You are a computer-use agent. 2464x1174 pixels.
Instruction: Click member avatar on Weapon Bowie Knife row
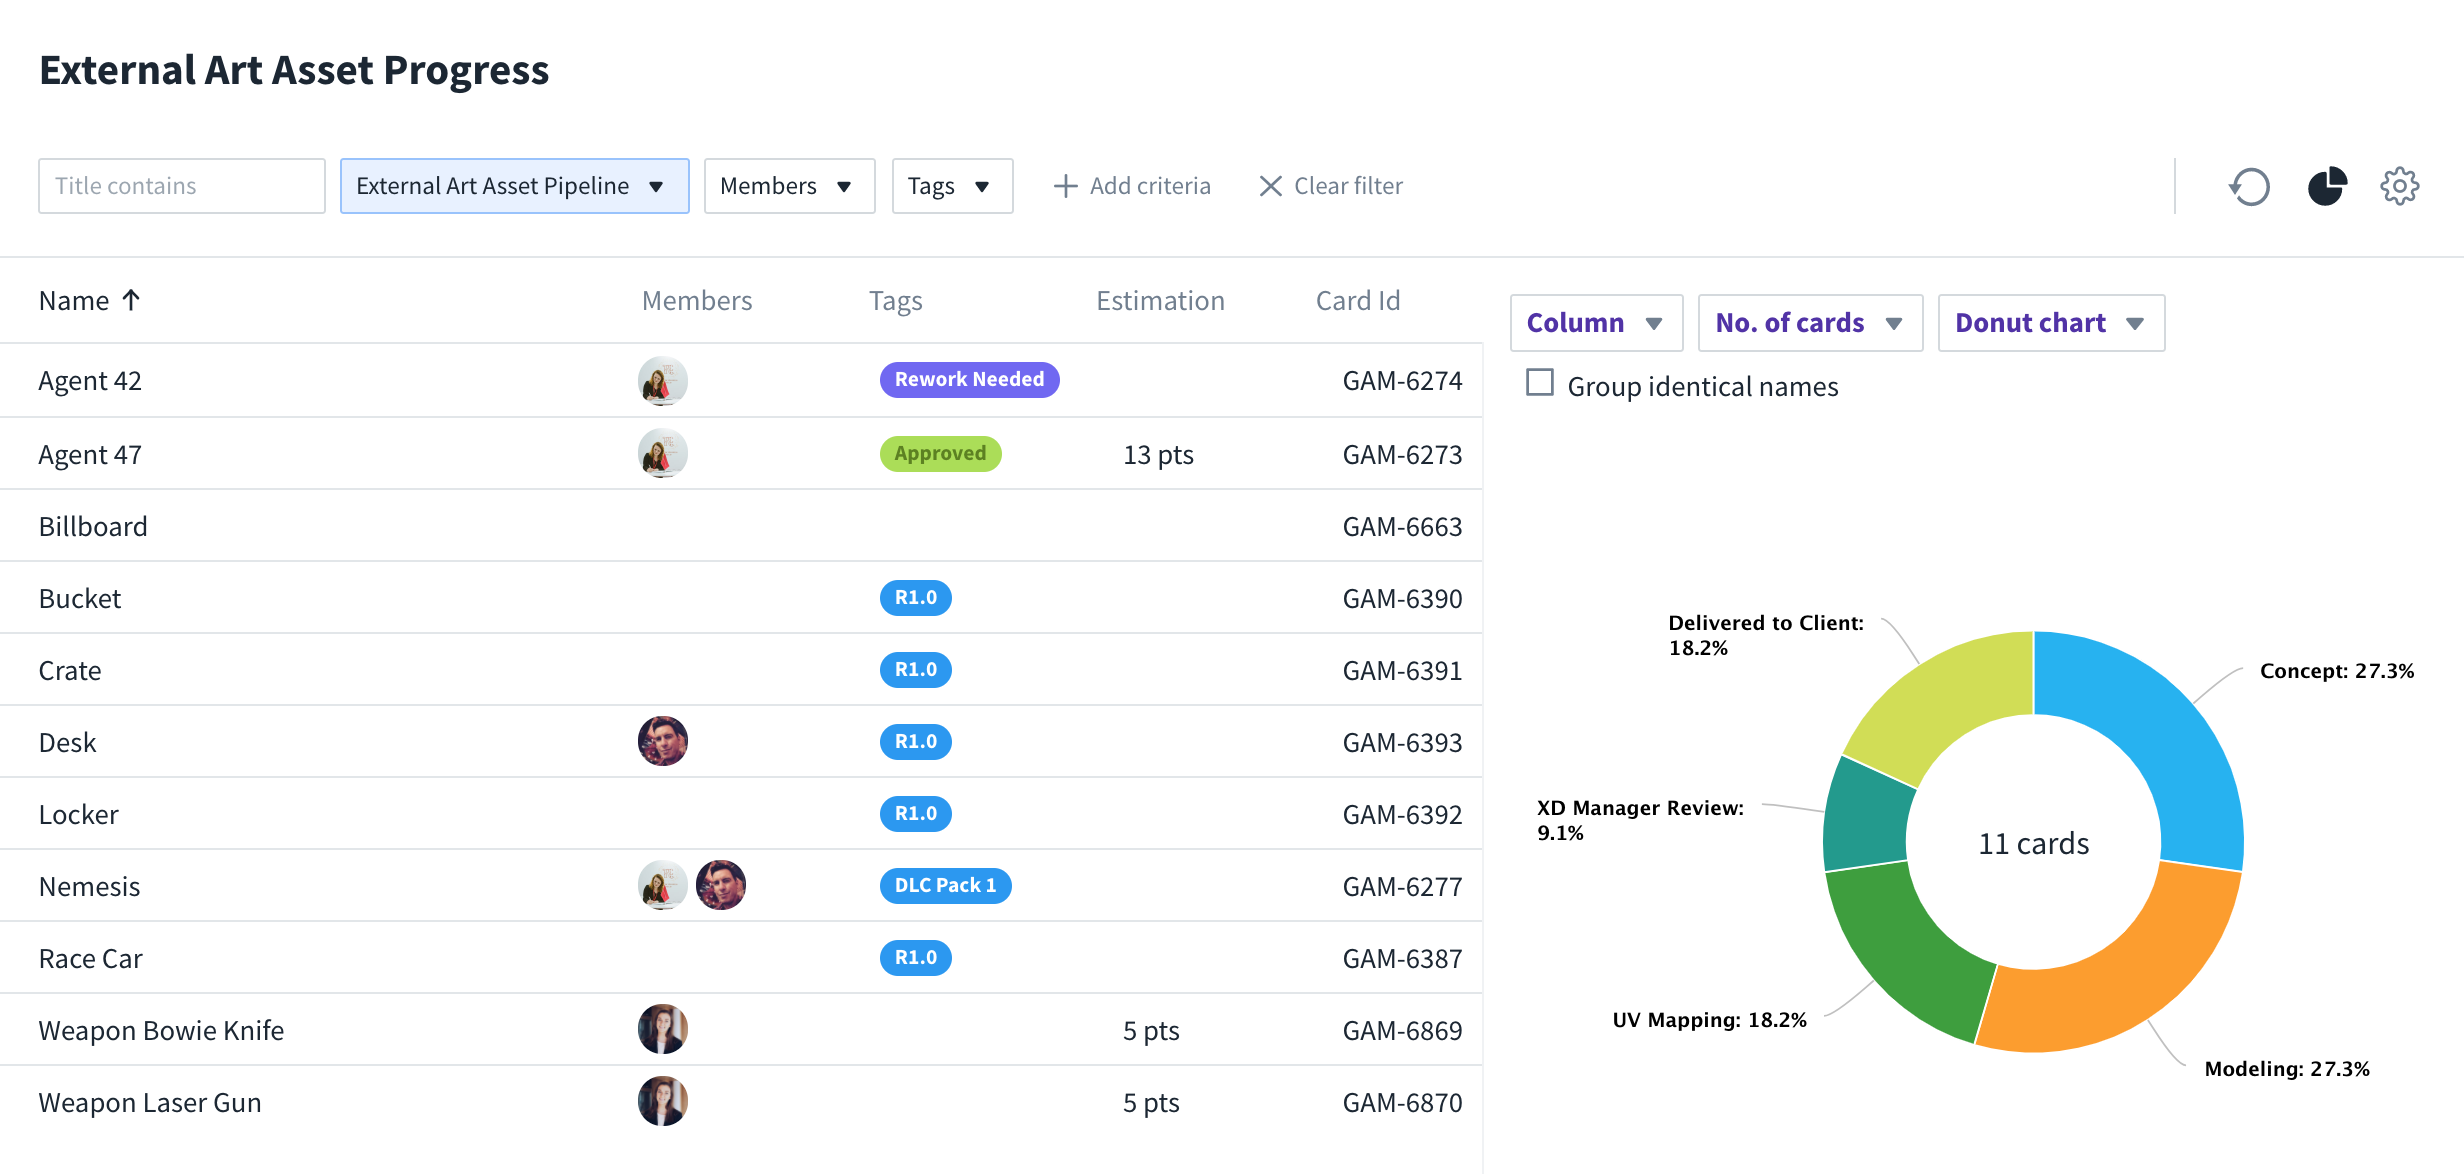(663, 1029)
